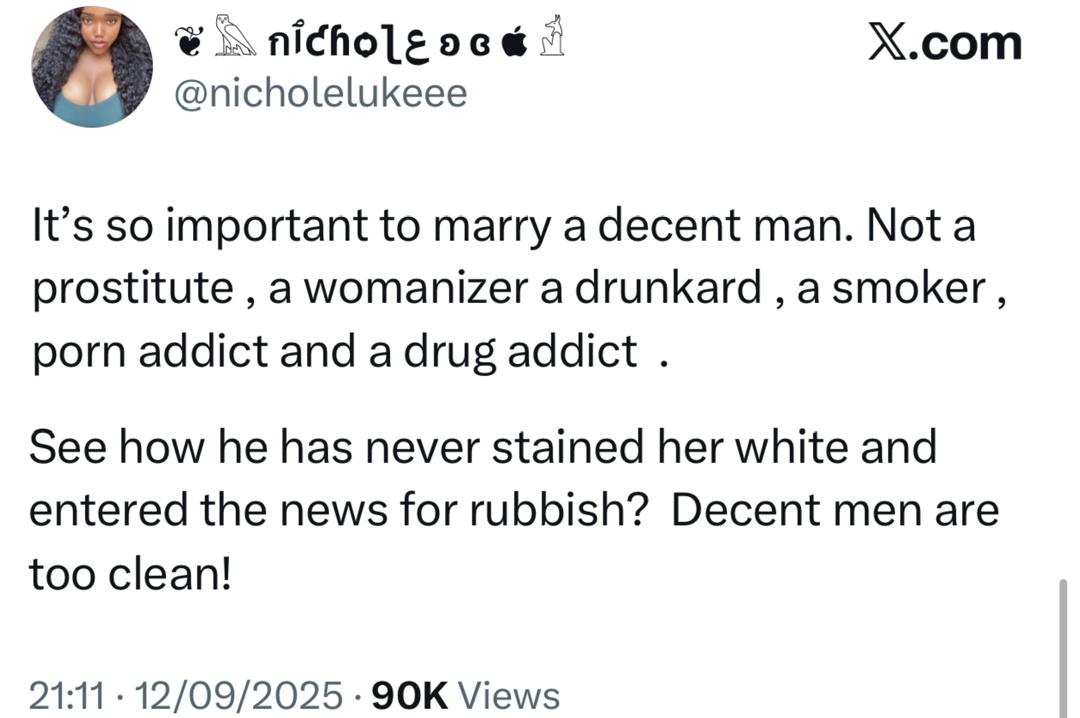Click the 'Views' label beside 90K
The height and width of the screenshot is (718, 1080).
[514, 695]
